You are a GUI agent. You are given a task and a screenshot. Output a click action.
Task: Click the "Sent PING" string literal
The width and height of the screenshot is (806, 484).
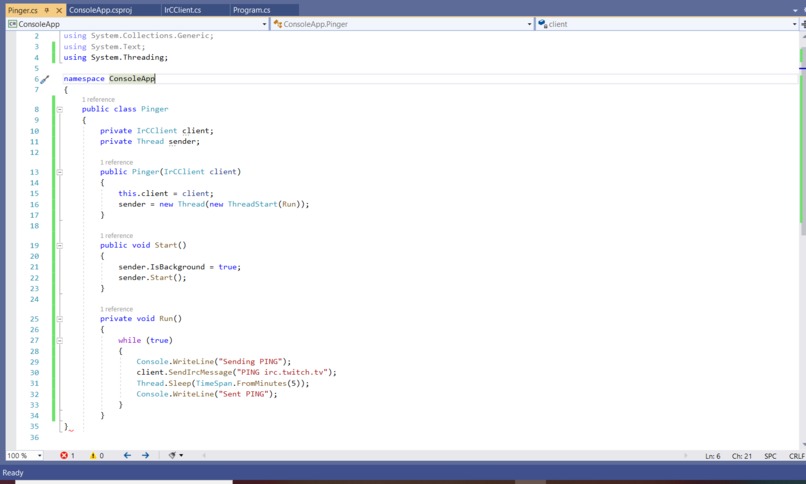point(245,395)
